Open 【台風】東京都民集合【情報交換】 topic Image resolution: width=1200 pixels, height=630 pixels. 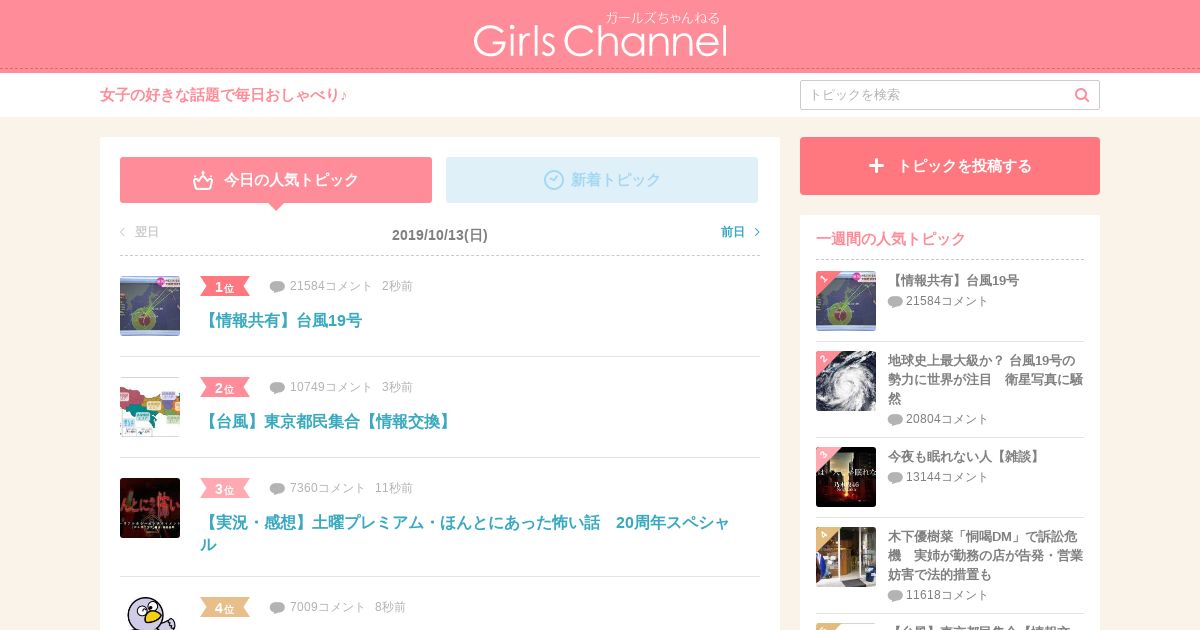coord(328,421)
